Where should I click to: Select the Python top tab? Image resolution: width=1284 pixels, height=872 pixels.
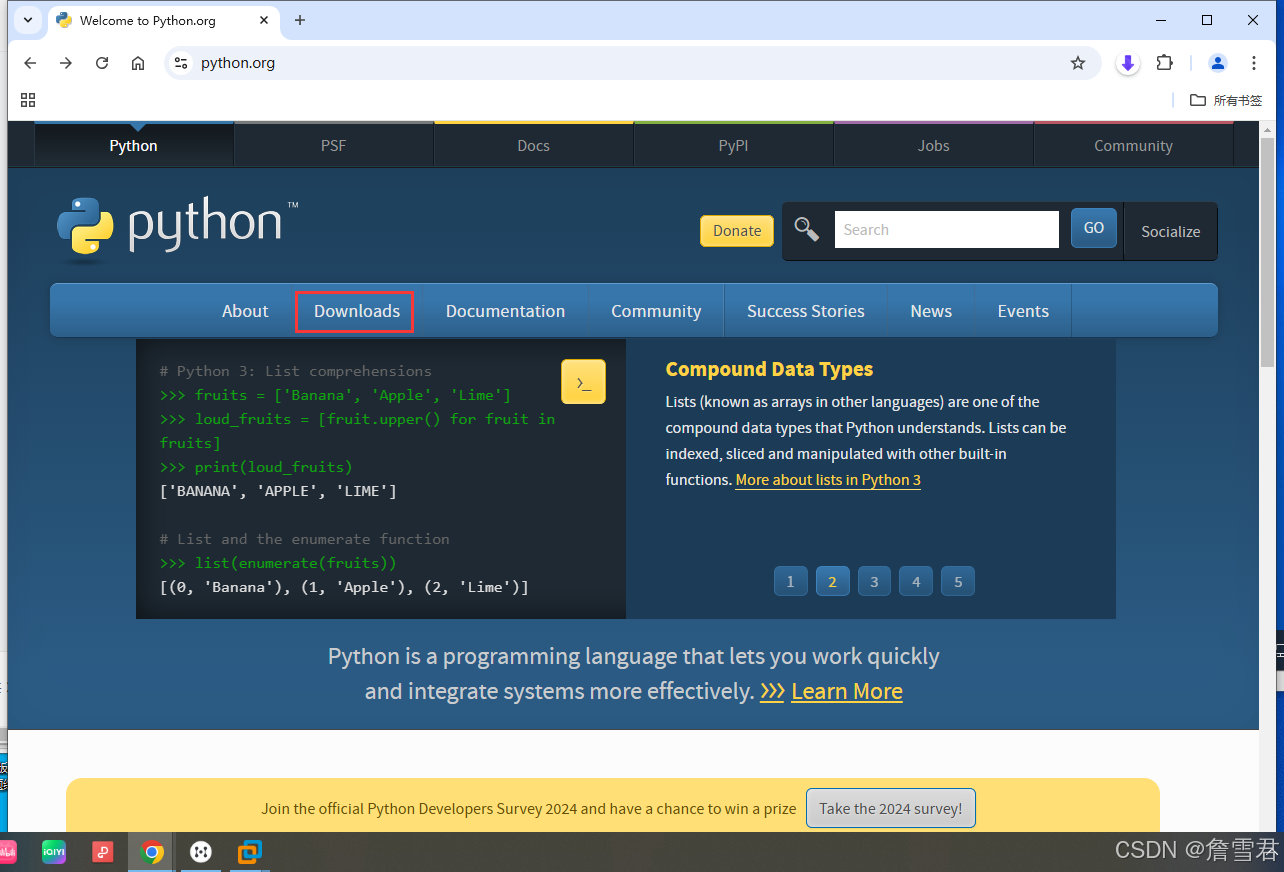(133, 145)
